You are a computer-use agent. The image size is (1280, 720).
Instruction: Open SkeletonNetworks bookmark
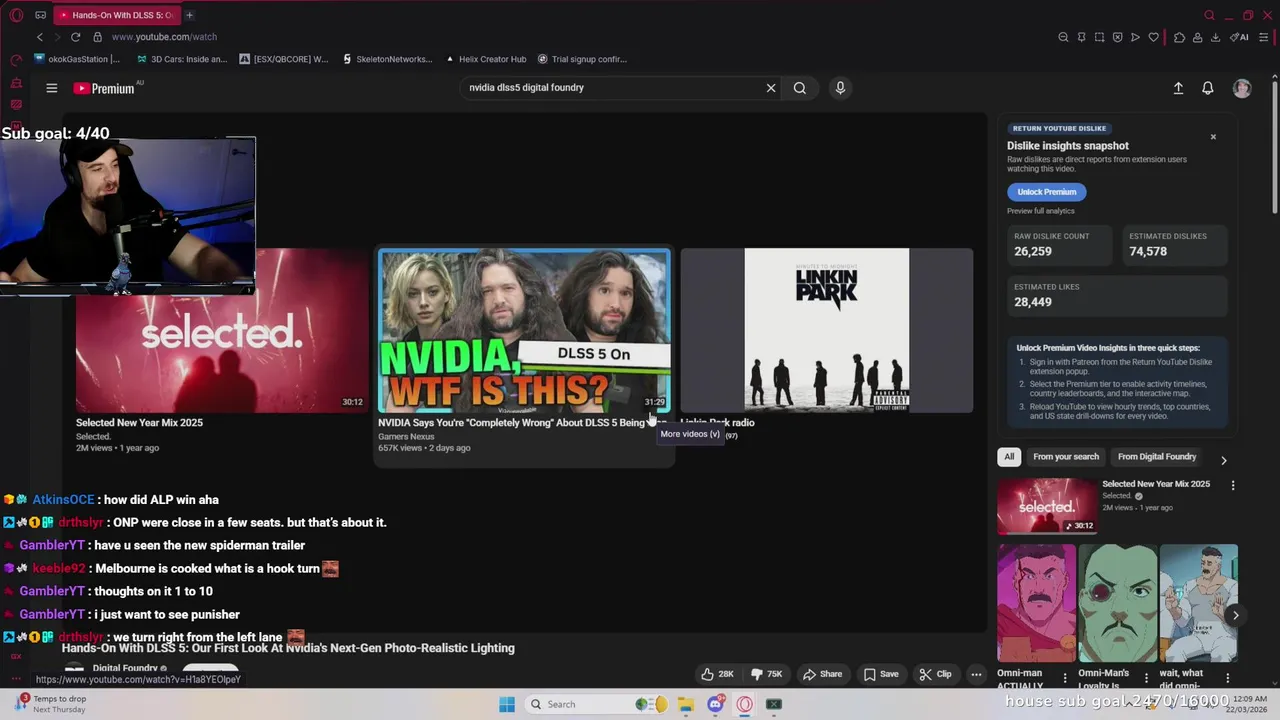(x=387, y=59)
